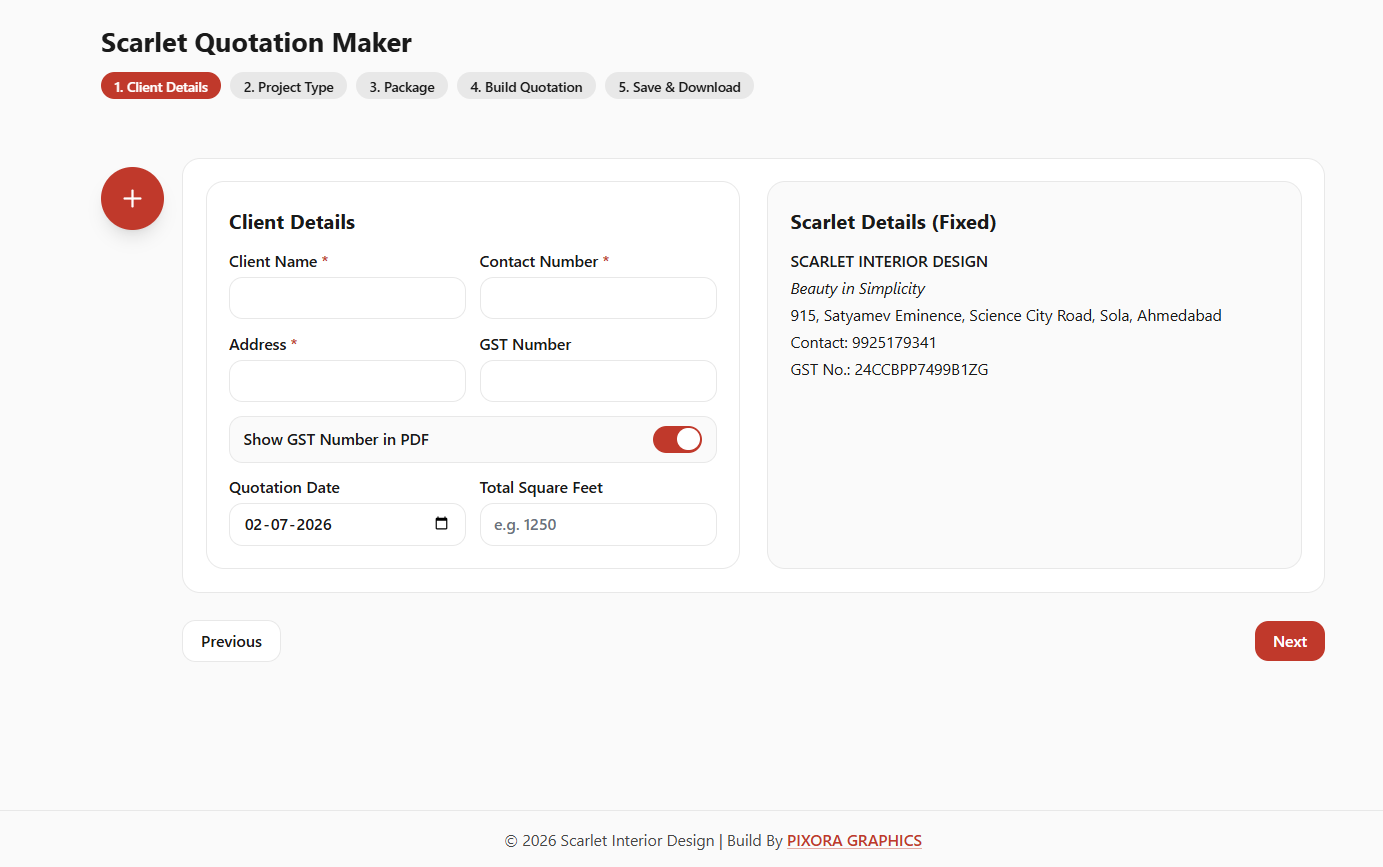Click the GST No.: 24CCBPP7499B1ZG line
Viewport: 1383px width, 867px height.
click(x=889, y=369)
